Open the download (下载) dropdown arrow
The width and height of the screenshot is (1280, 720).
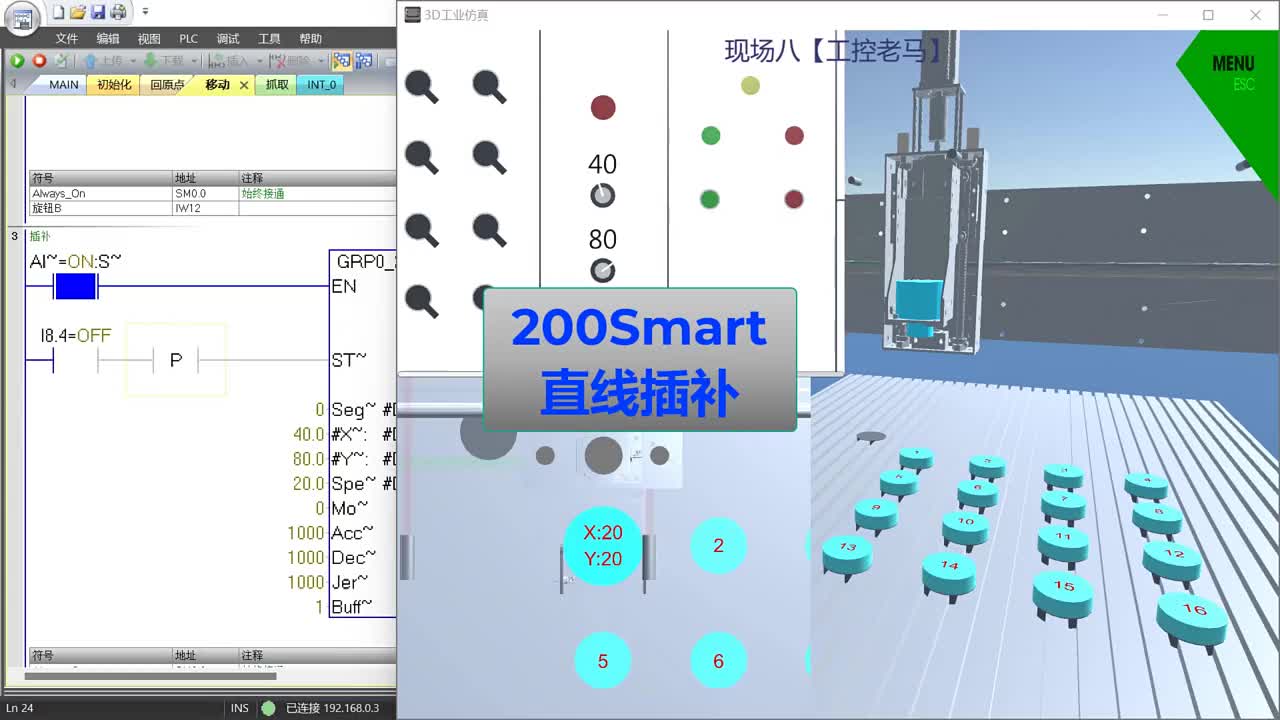point(194,61)
